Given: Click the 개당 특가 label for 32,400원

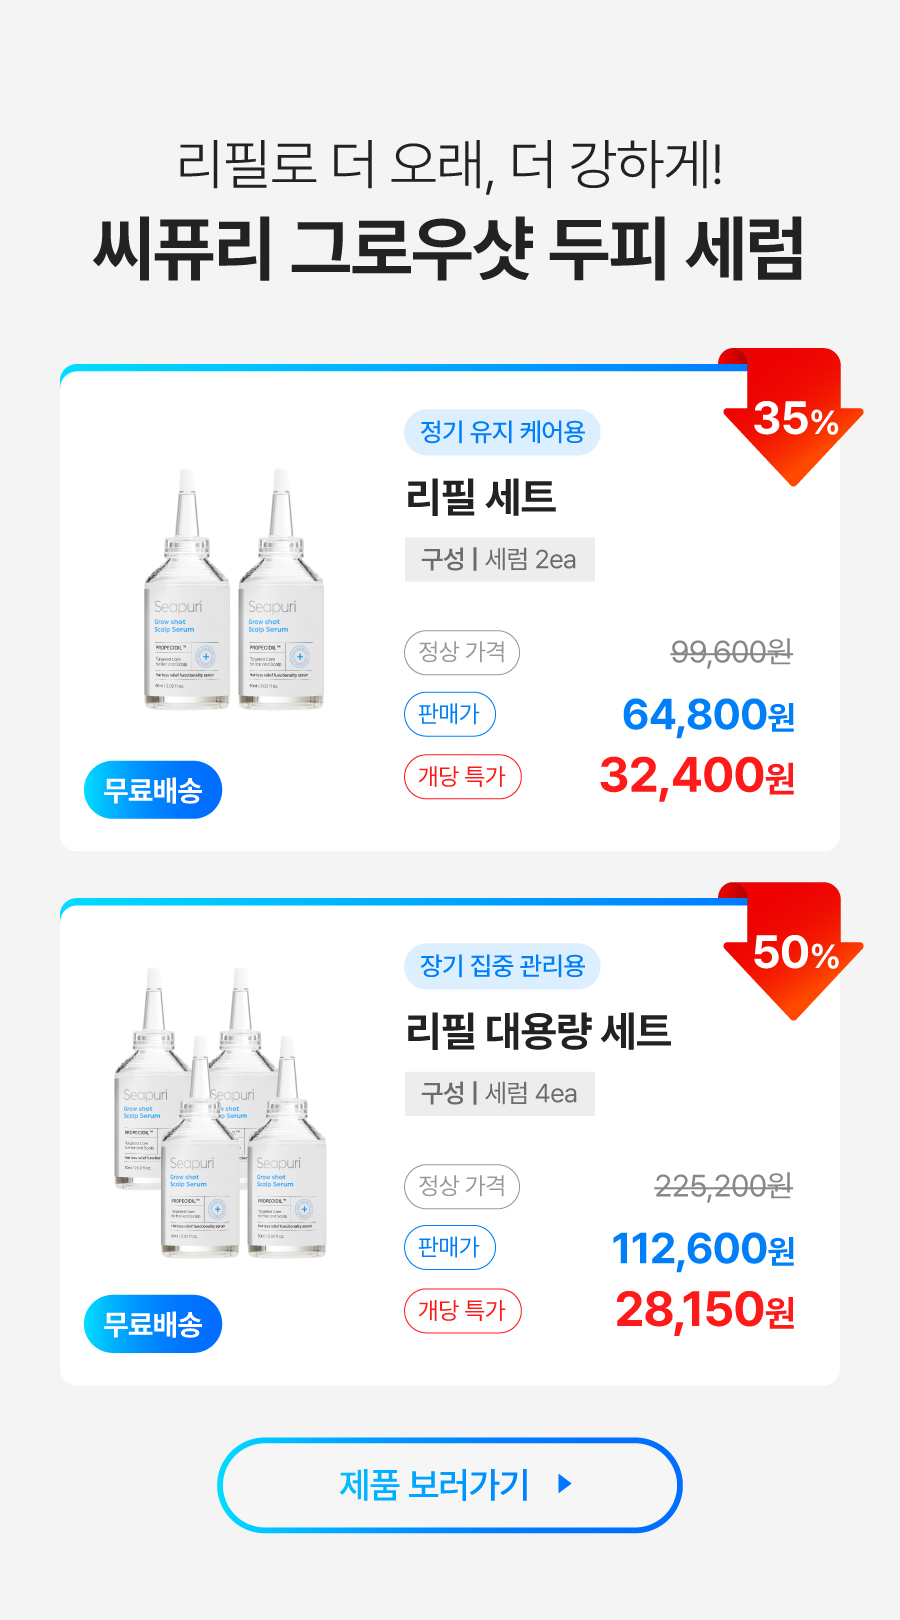Looking at the screenshot, I should [x=462, y=777].
